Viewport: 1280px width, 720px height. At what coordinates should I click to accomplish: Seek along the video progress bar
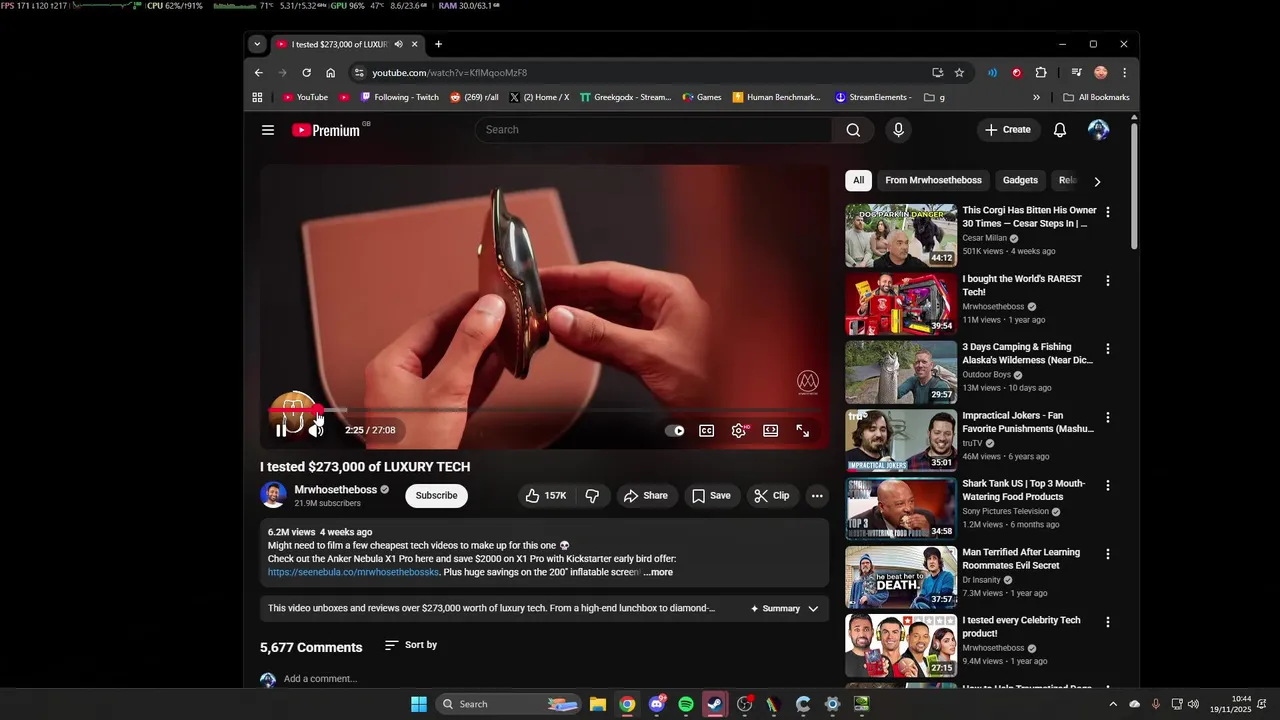coord(544,410)
